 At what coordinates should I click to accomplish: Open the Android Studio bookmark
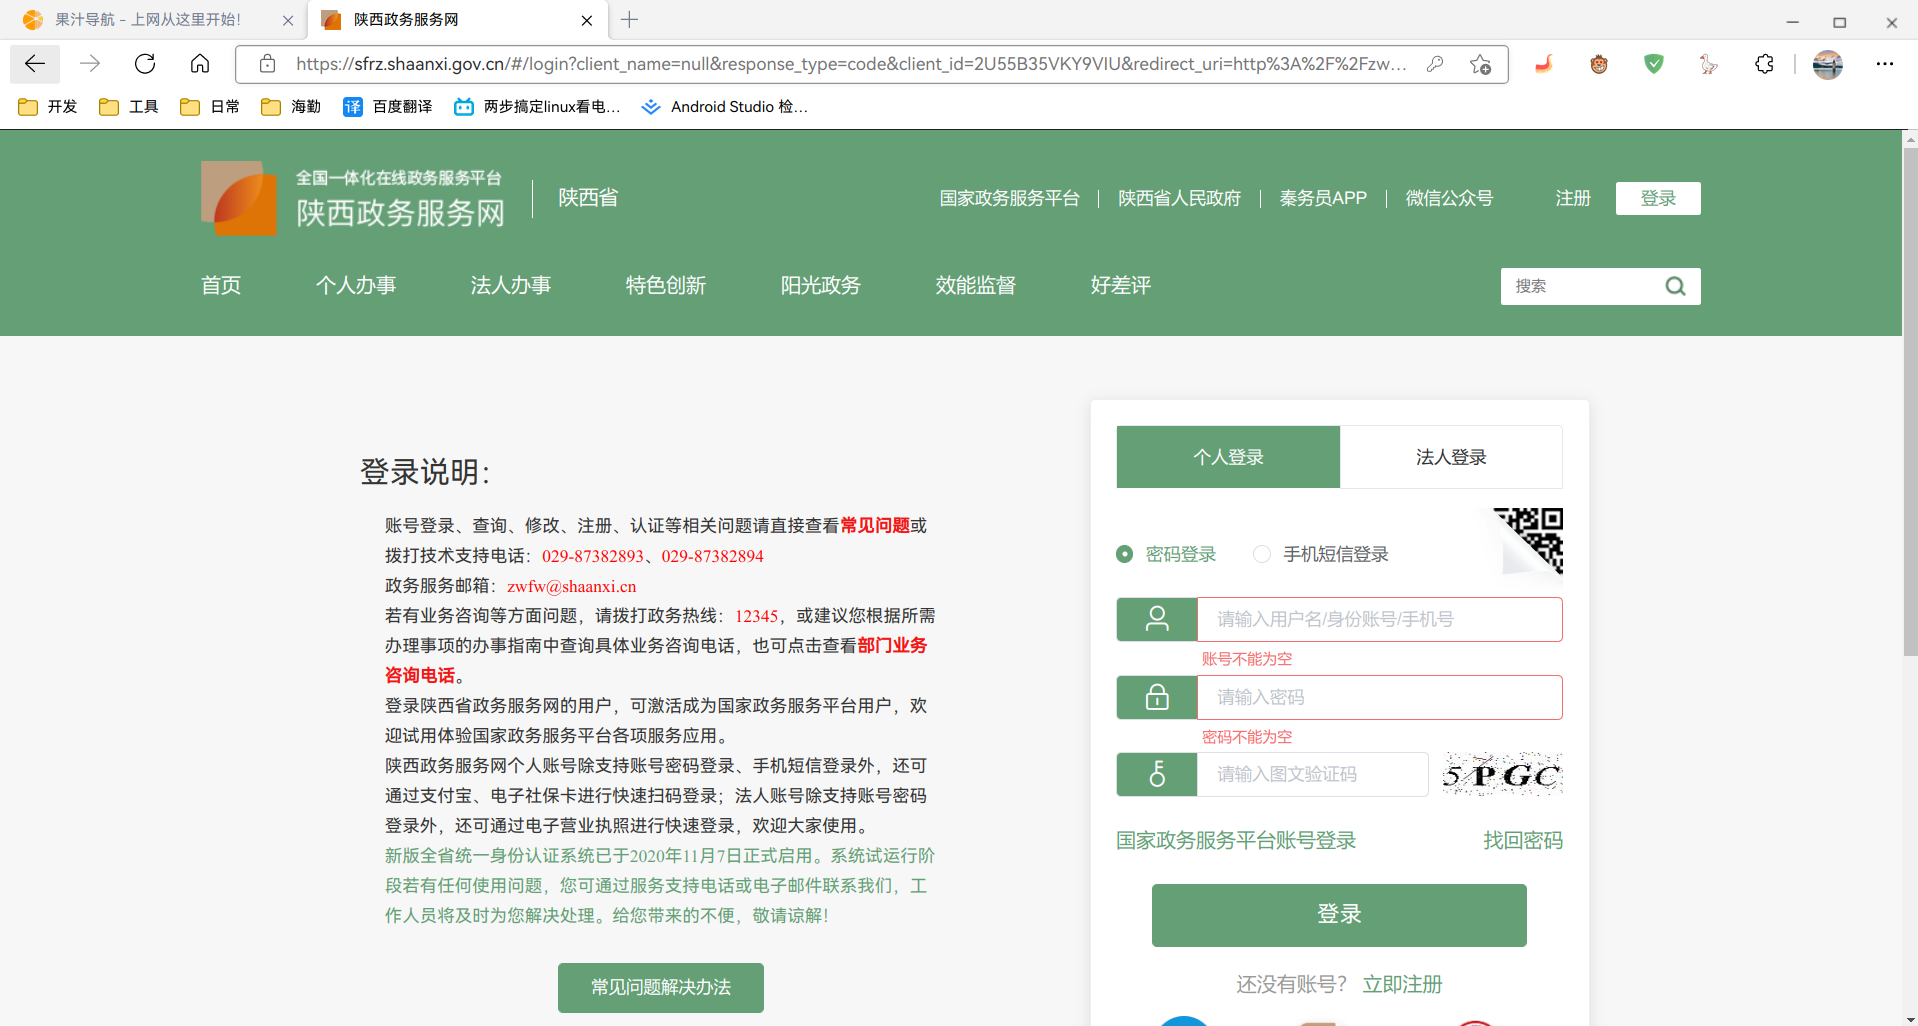725,106
